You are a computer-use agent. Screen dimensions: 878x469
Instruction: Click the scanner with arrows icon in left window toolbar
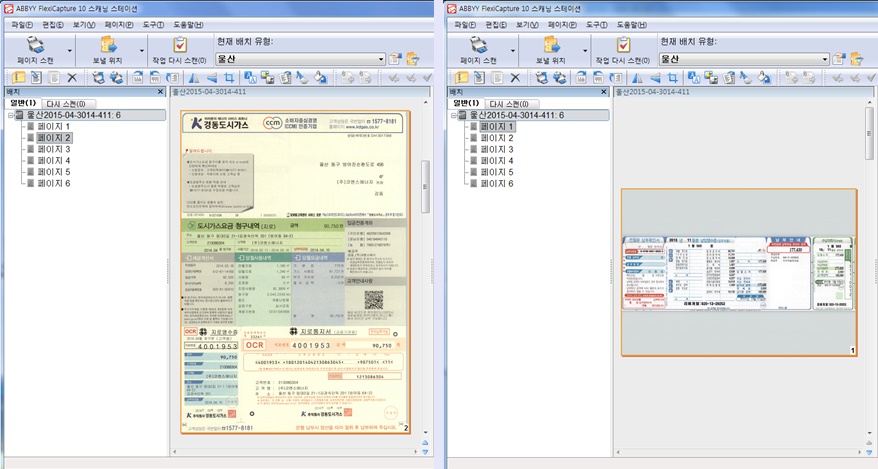pyautogui.click(x=99, y=78)
